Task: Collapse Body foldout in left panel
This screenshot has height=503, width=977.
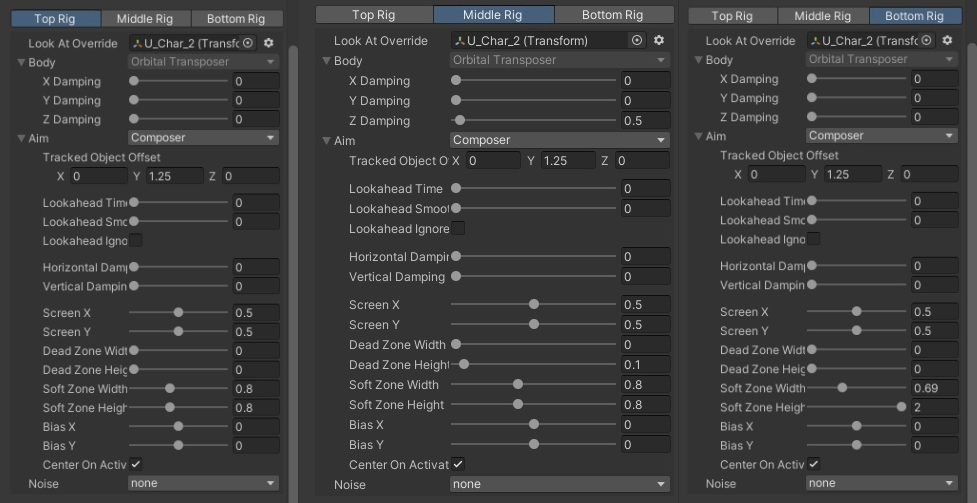Action: (x=21, y=62)
